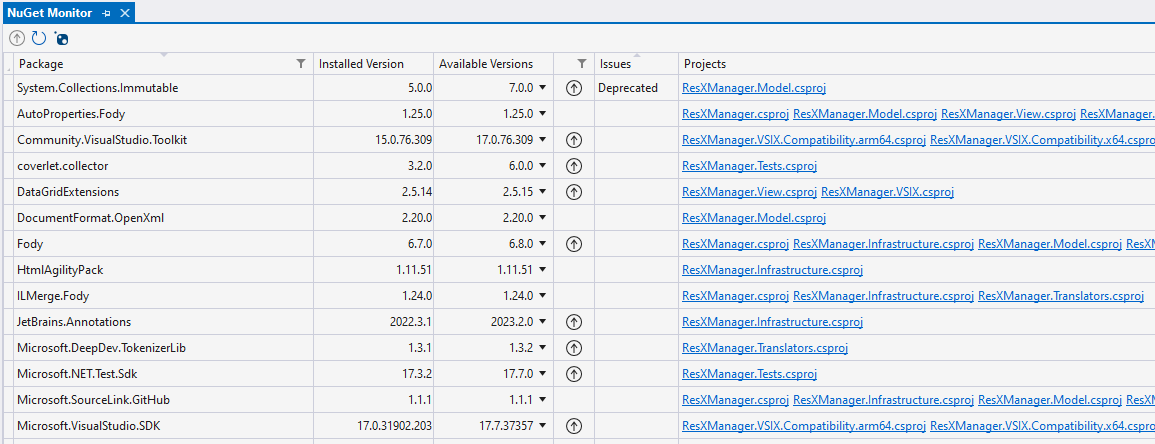Open version dropdown for Fody

(543, 244)
